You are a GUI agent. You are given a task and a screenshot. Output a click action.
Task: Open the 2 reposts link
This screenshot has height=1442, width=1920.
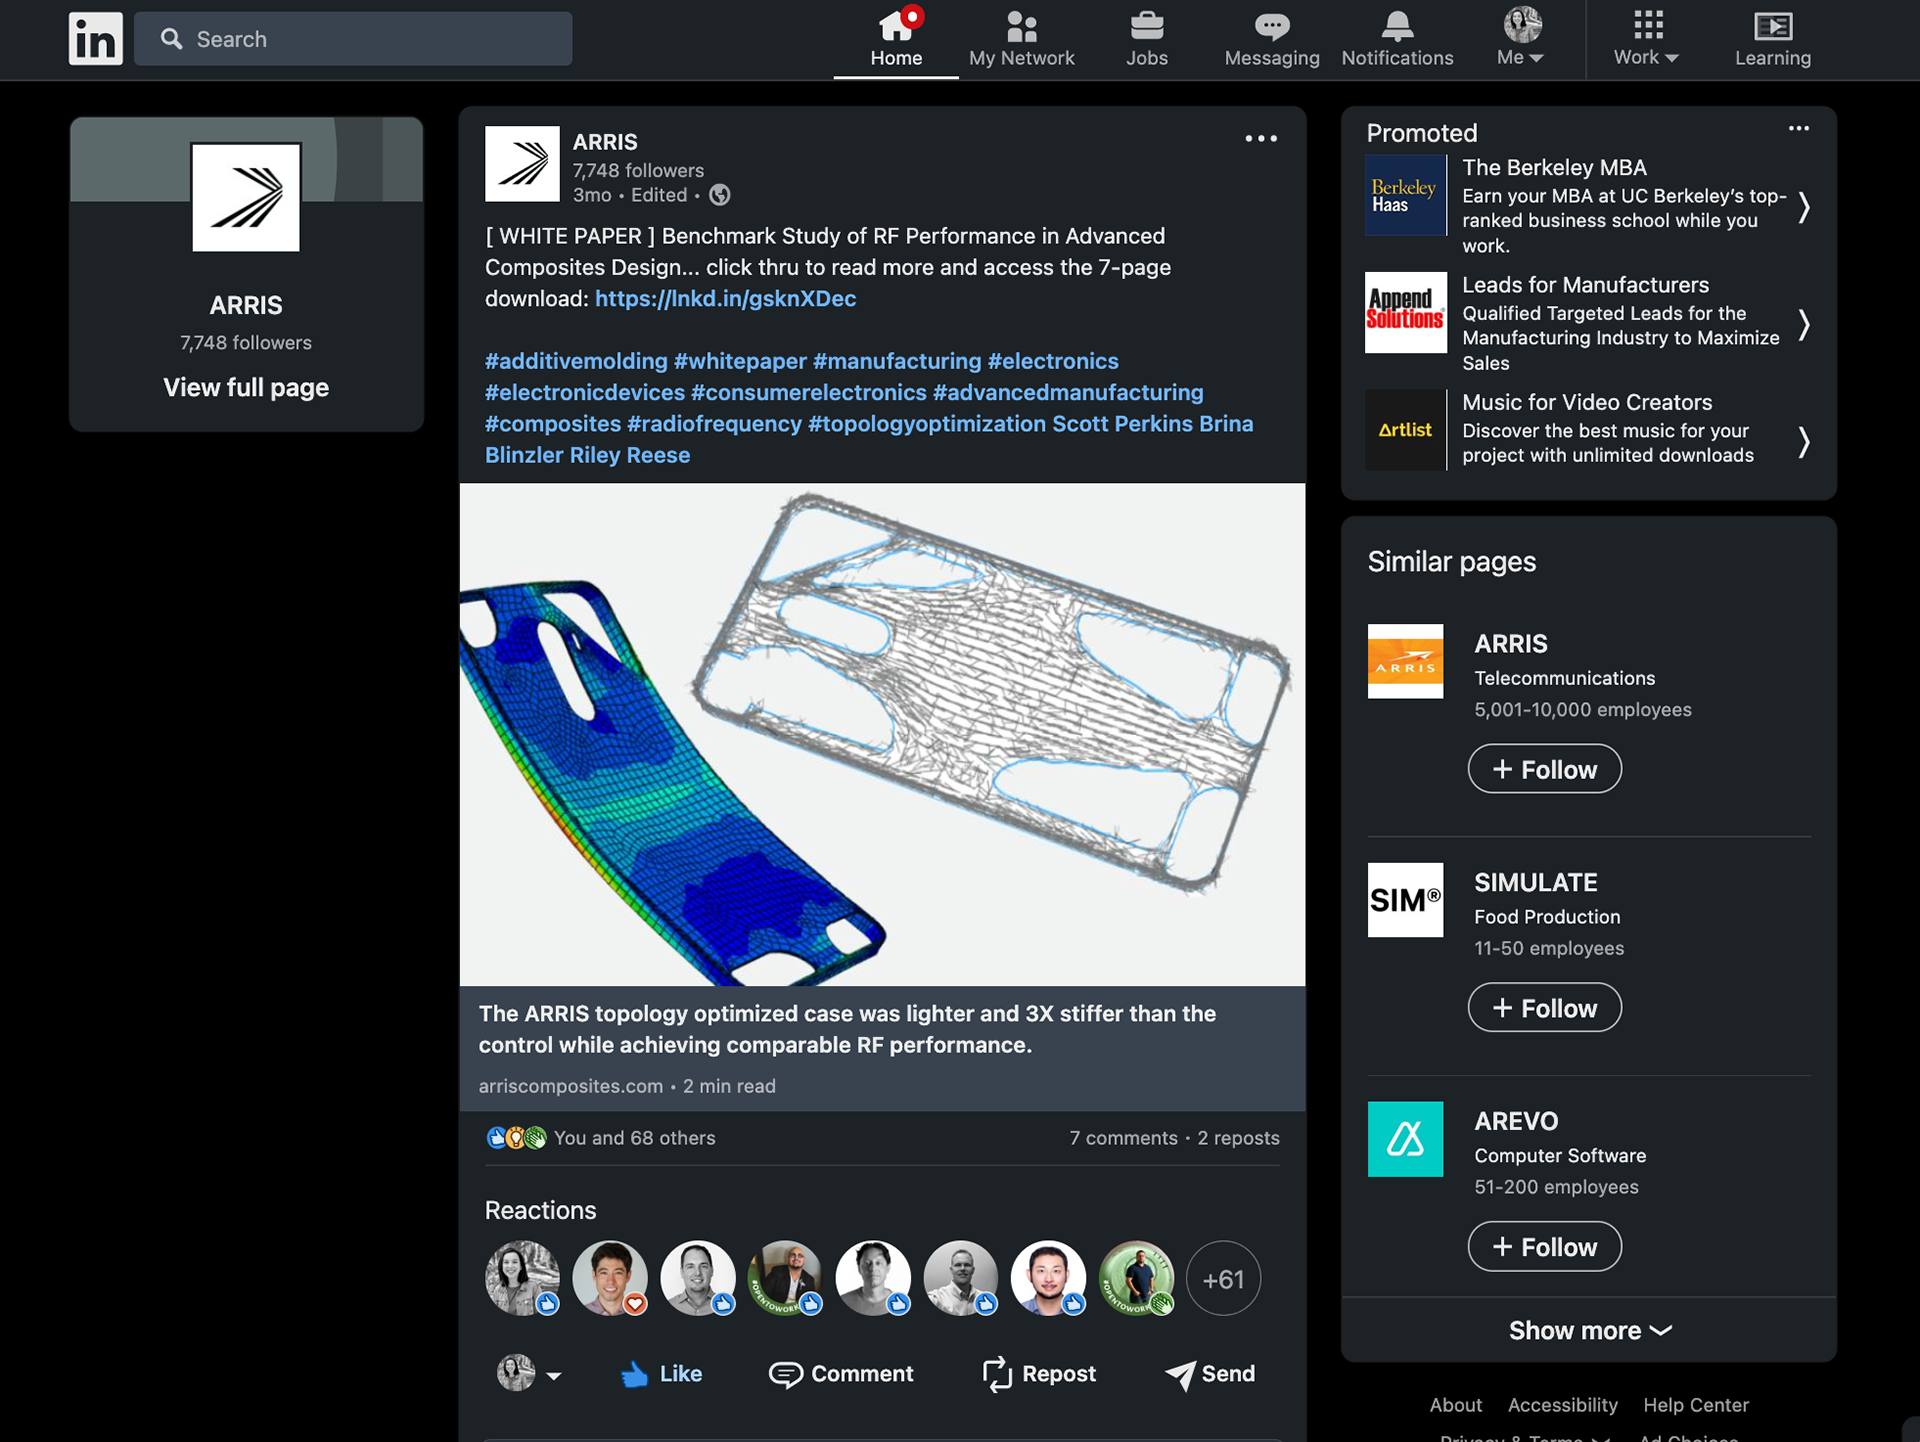pyautogui.click(x=1238, y=1138)
